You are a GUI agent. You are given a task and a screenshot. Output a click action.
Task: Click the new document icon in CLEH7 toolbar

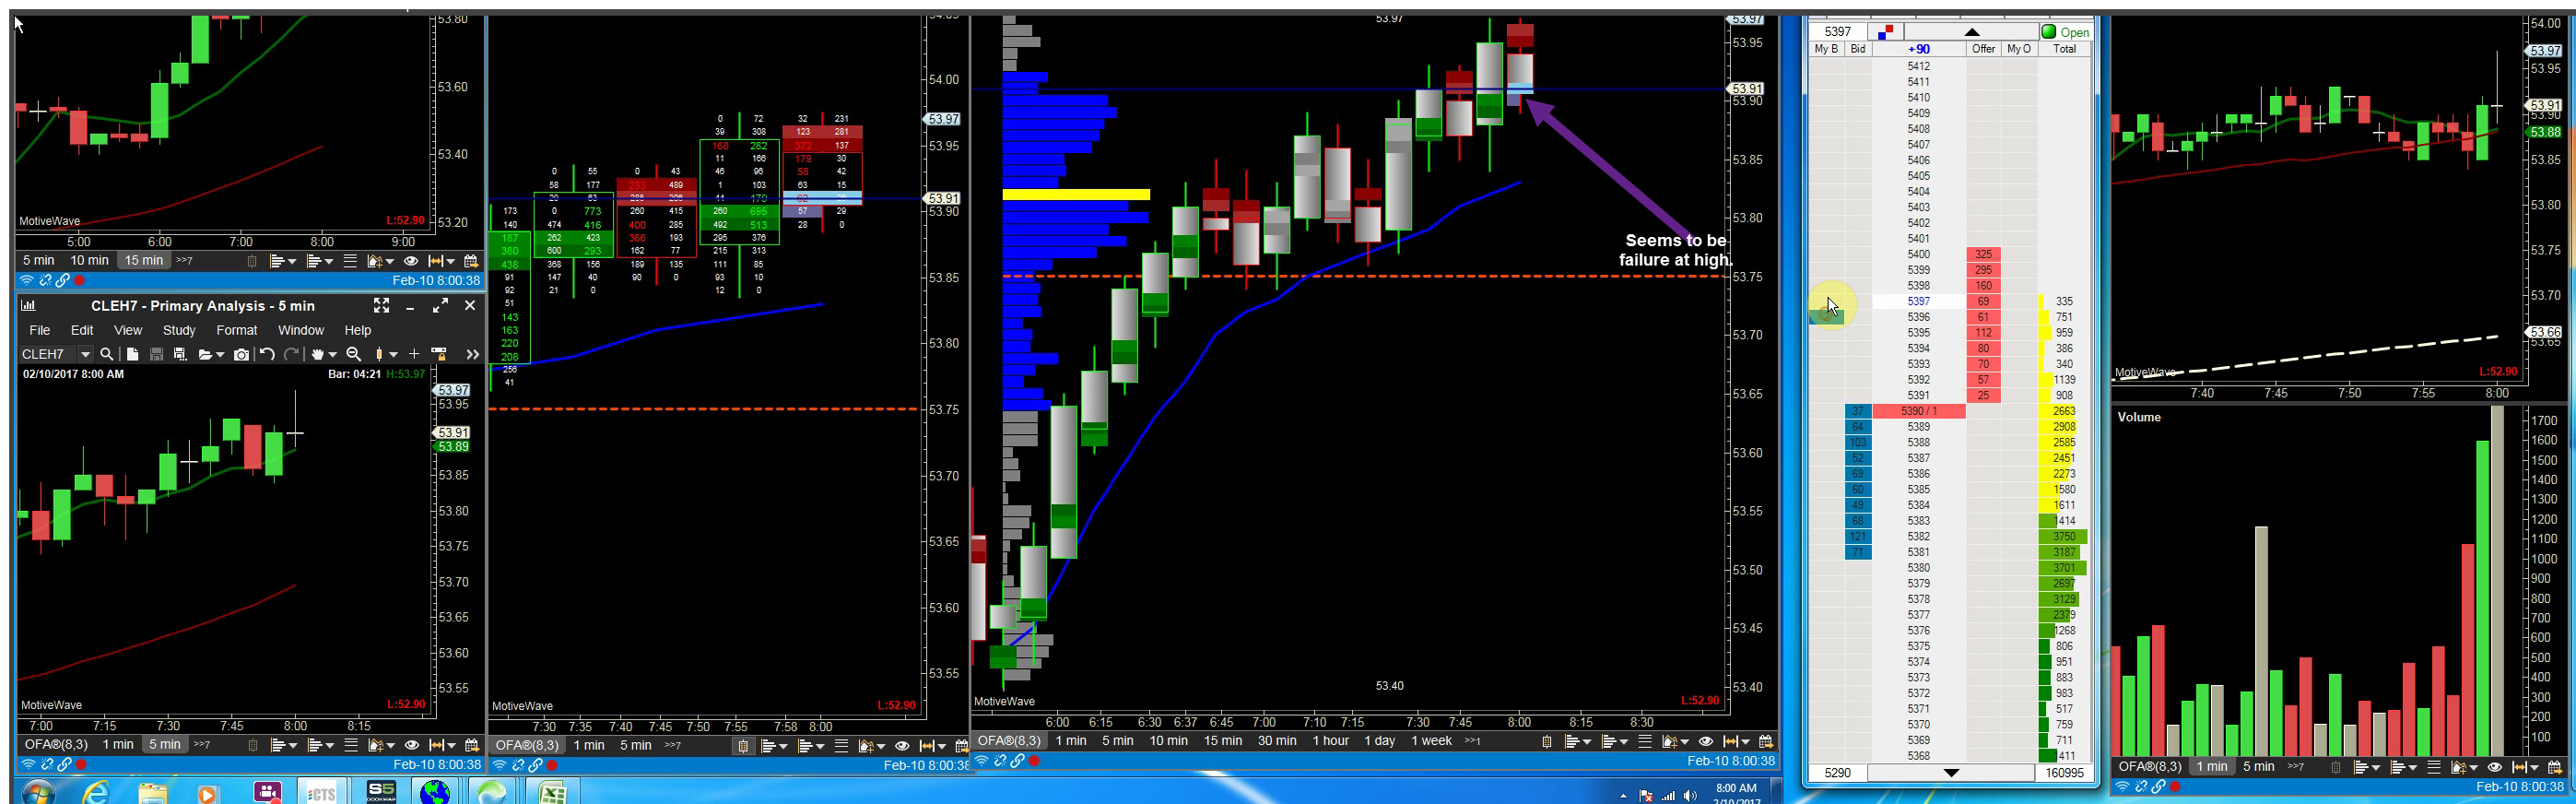[132, 354]
